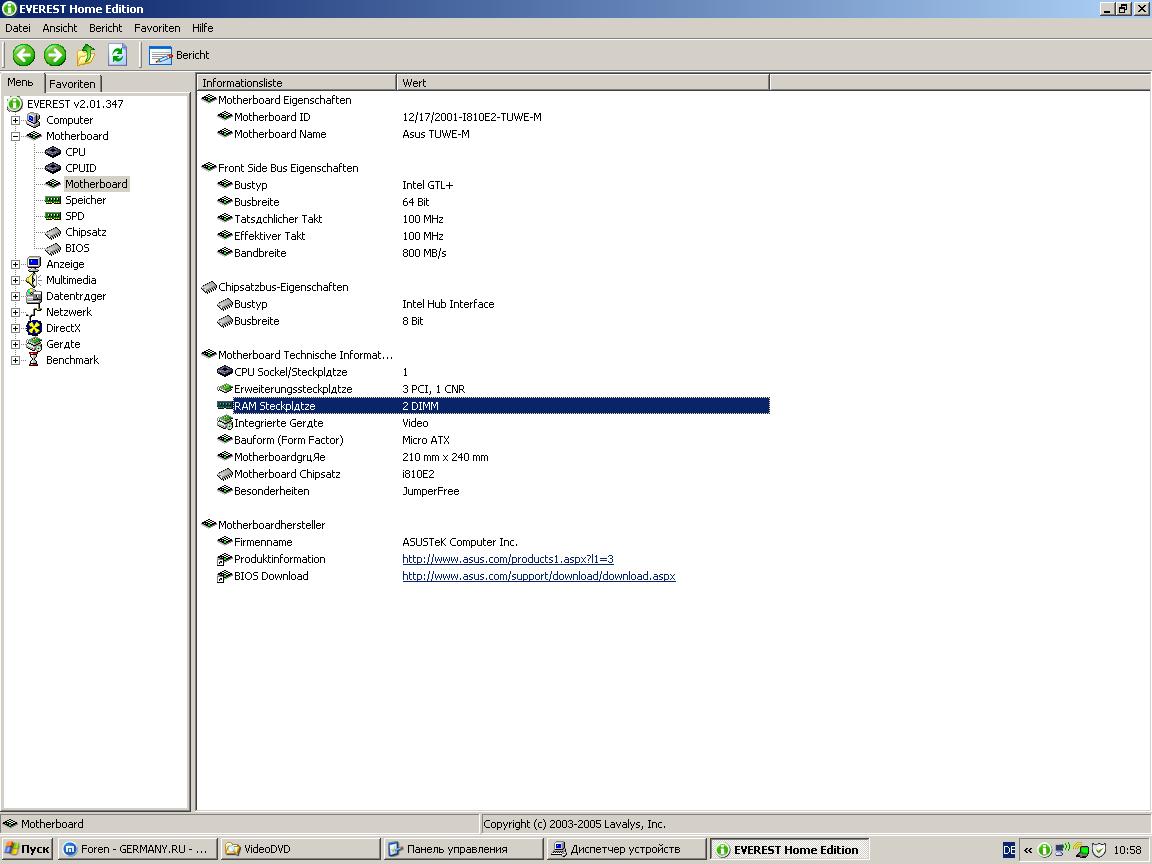
Task: Click the green Forward arrow toolbar icon
Action: [55, 55]
